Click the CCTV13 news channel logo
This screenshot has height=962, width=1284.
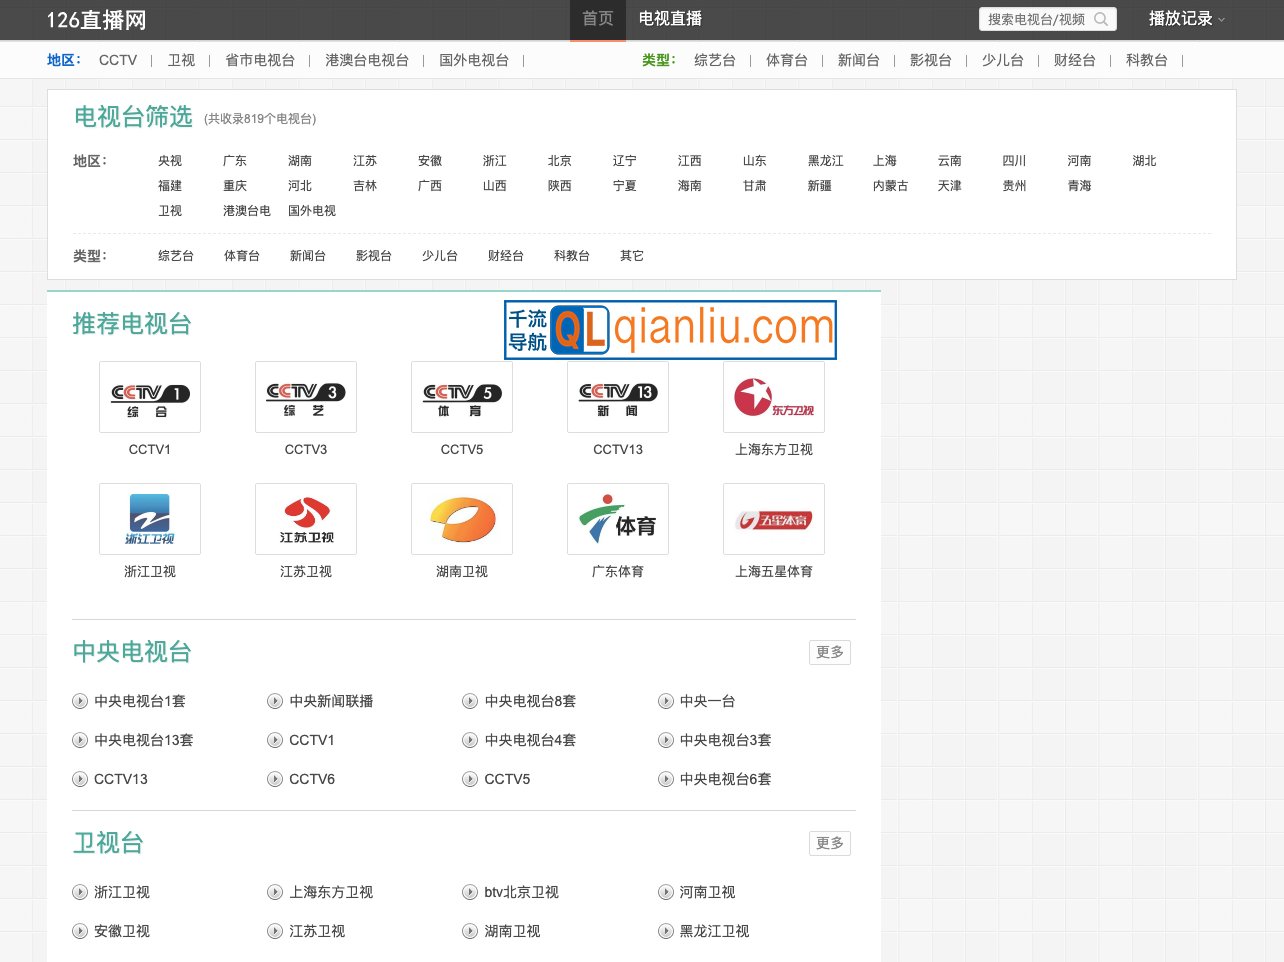tap(617, 396)
